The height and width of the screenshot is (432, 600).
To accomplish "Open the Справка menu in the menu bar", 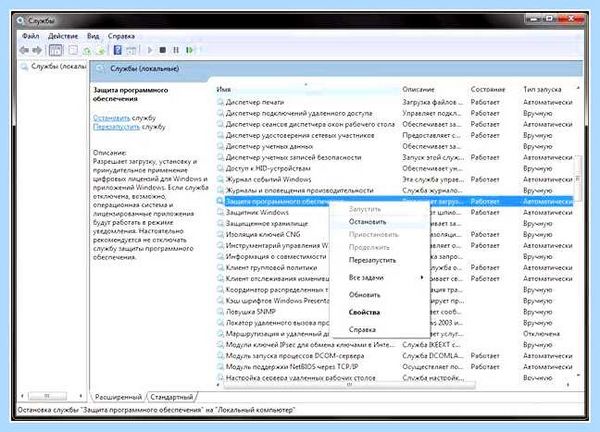I will click(121, 36).
